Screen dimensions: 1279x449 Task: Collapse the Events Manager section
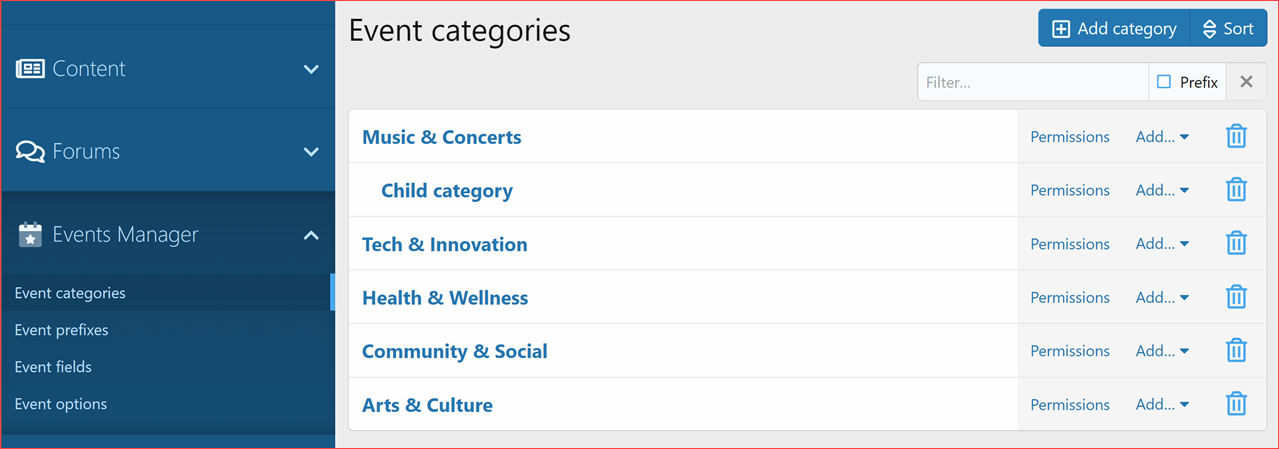pos(311,235)
